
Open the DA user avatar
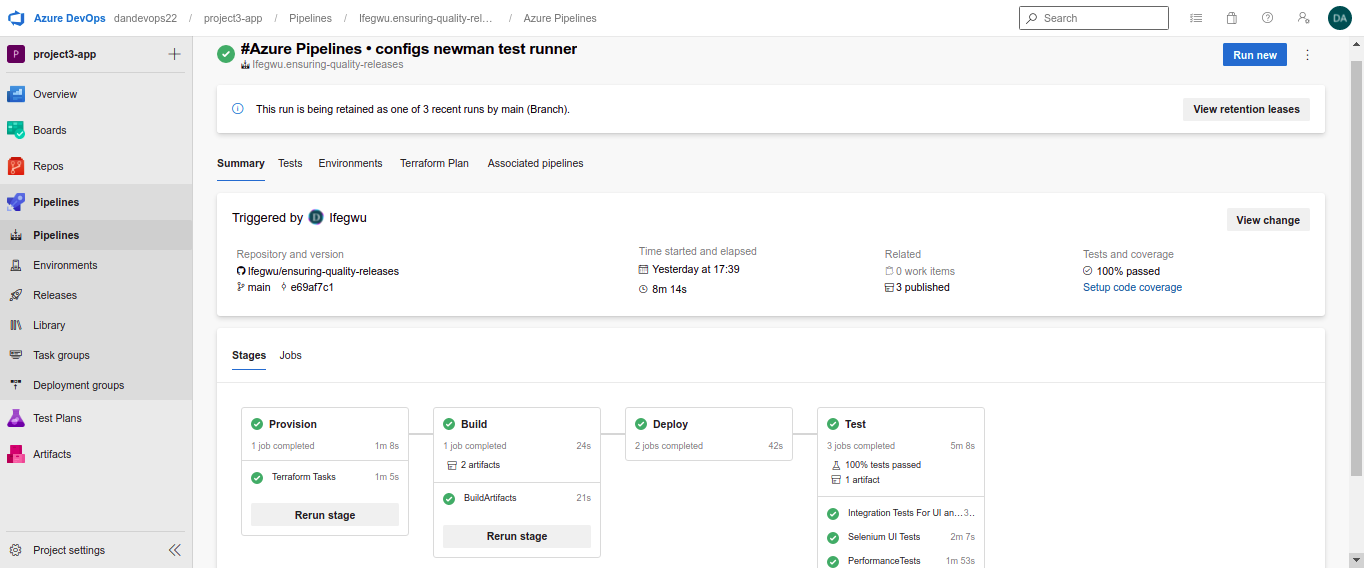point(1339,18)
